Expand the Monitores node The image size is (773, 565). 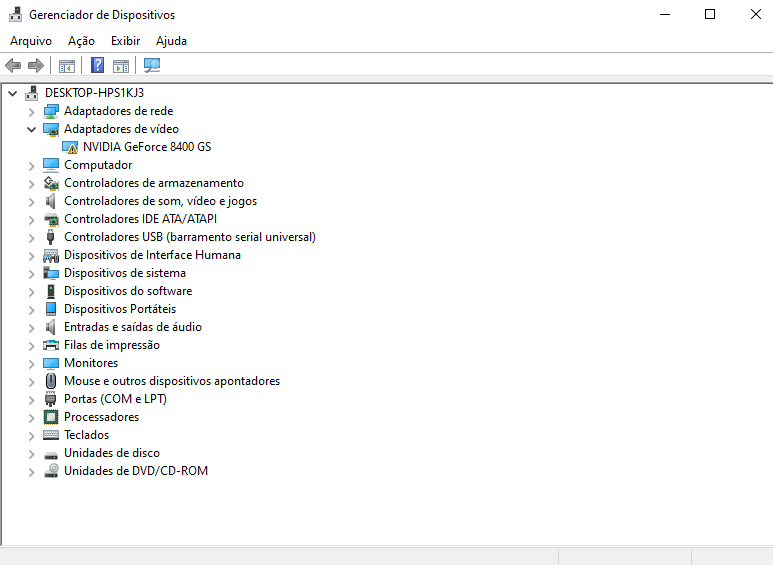[x=32, y=364]
